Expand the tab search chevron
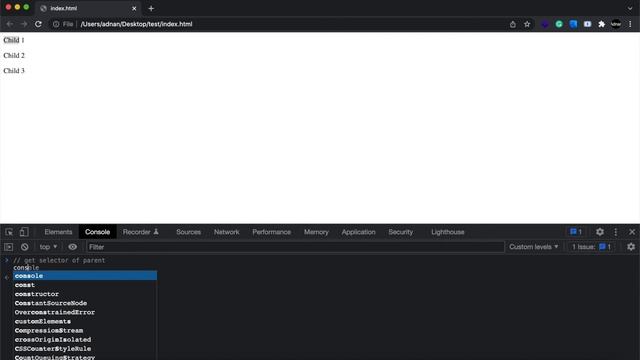Screen dimensions: 640x360 (x=630, y=8)
